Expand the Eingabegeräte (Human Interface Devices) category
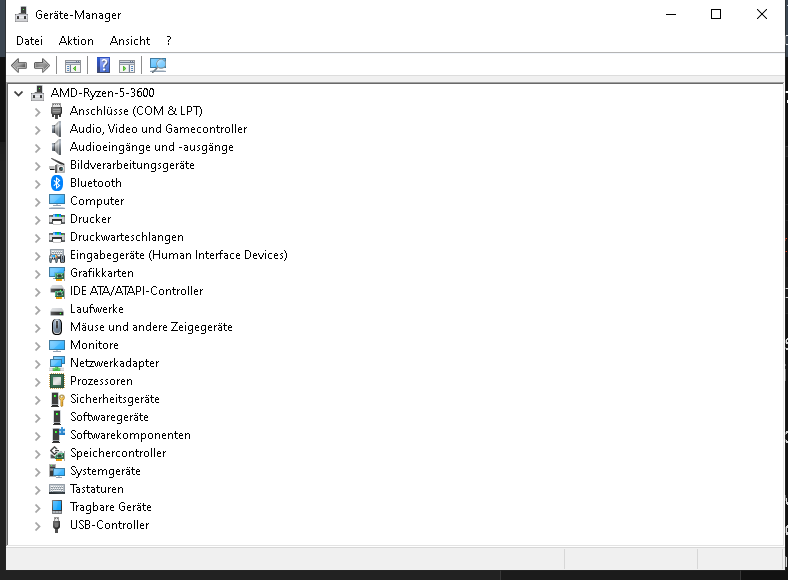 pyautogui.click(x=38, y=256)
